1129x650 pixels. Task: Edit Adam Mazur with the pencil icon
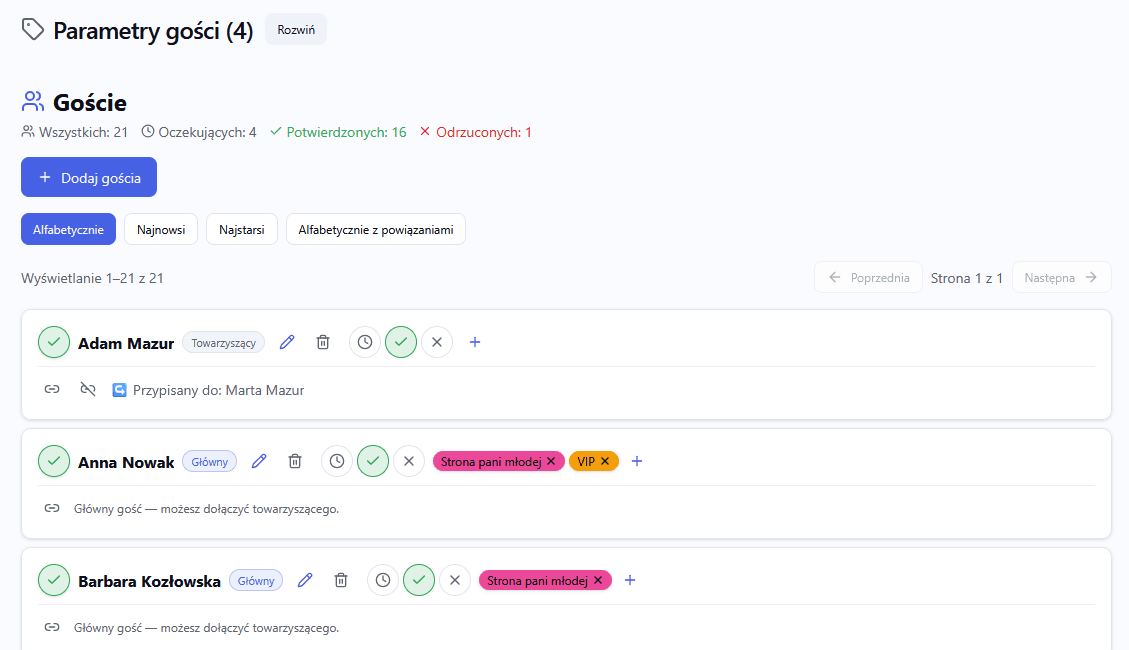tap(287, 342)
